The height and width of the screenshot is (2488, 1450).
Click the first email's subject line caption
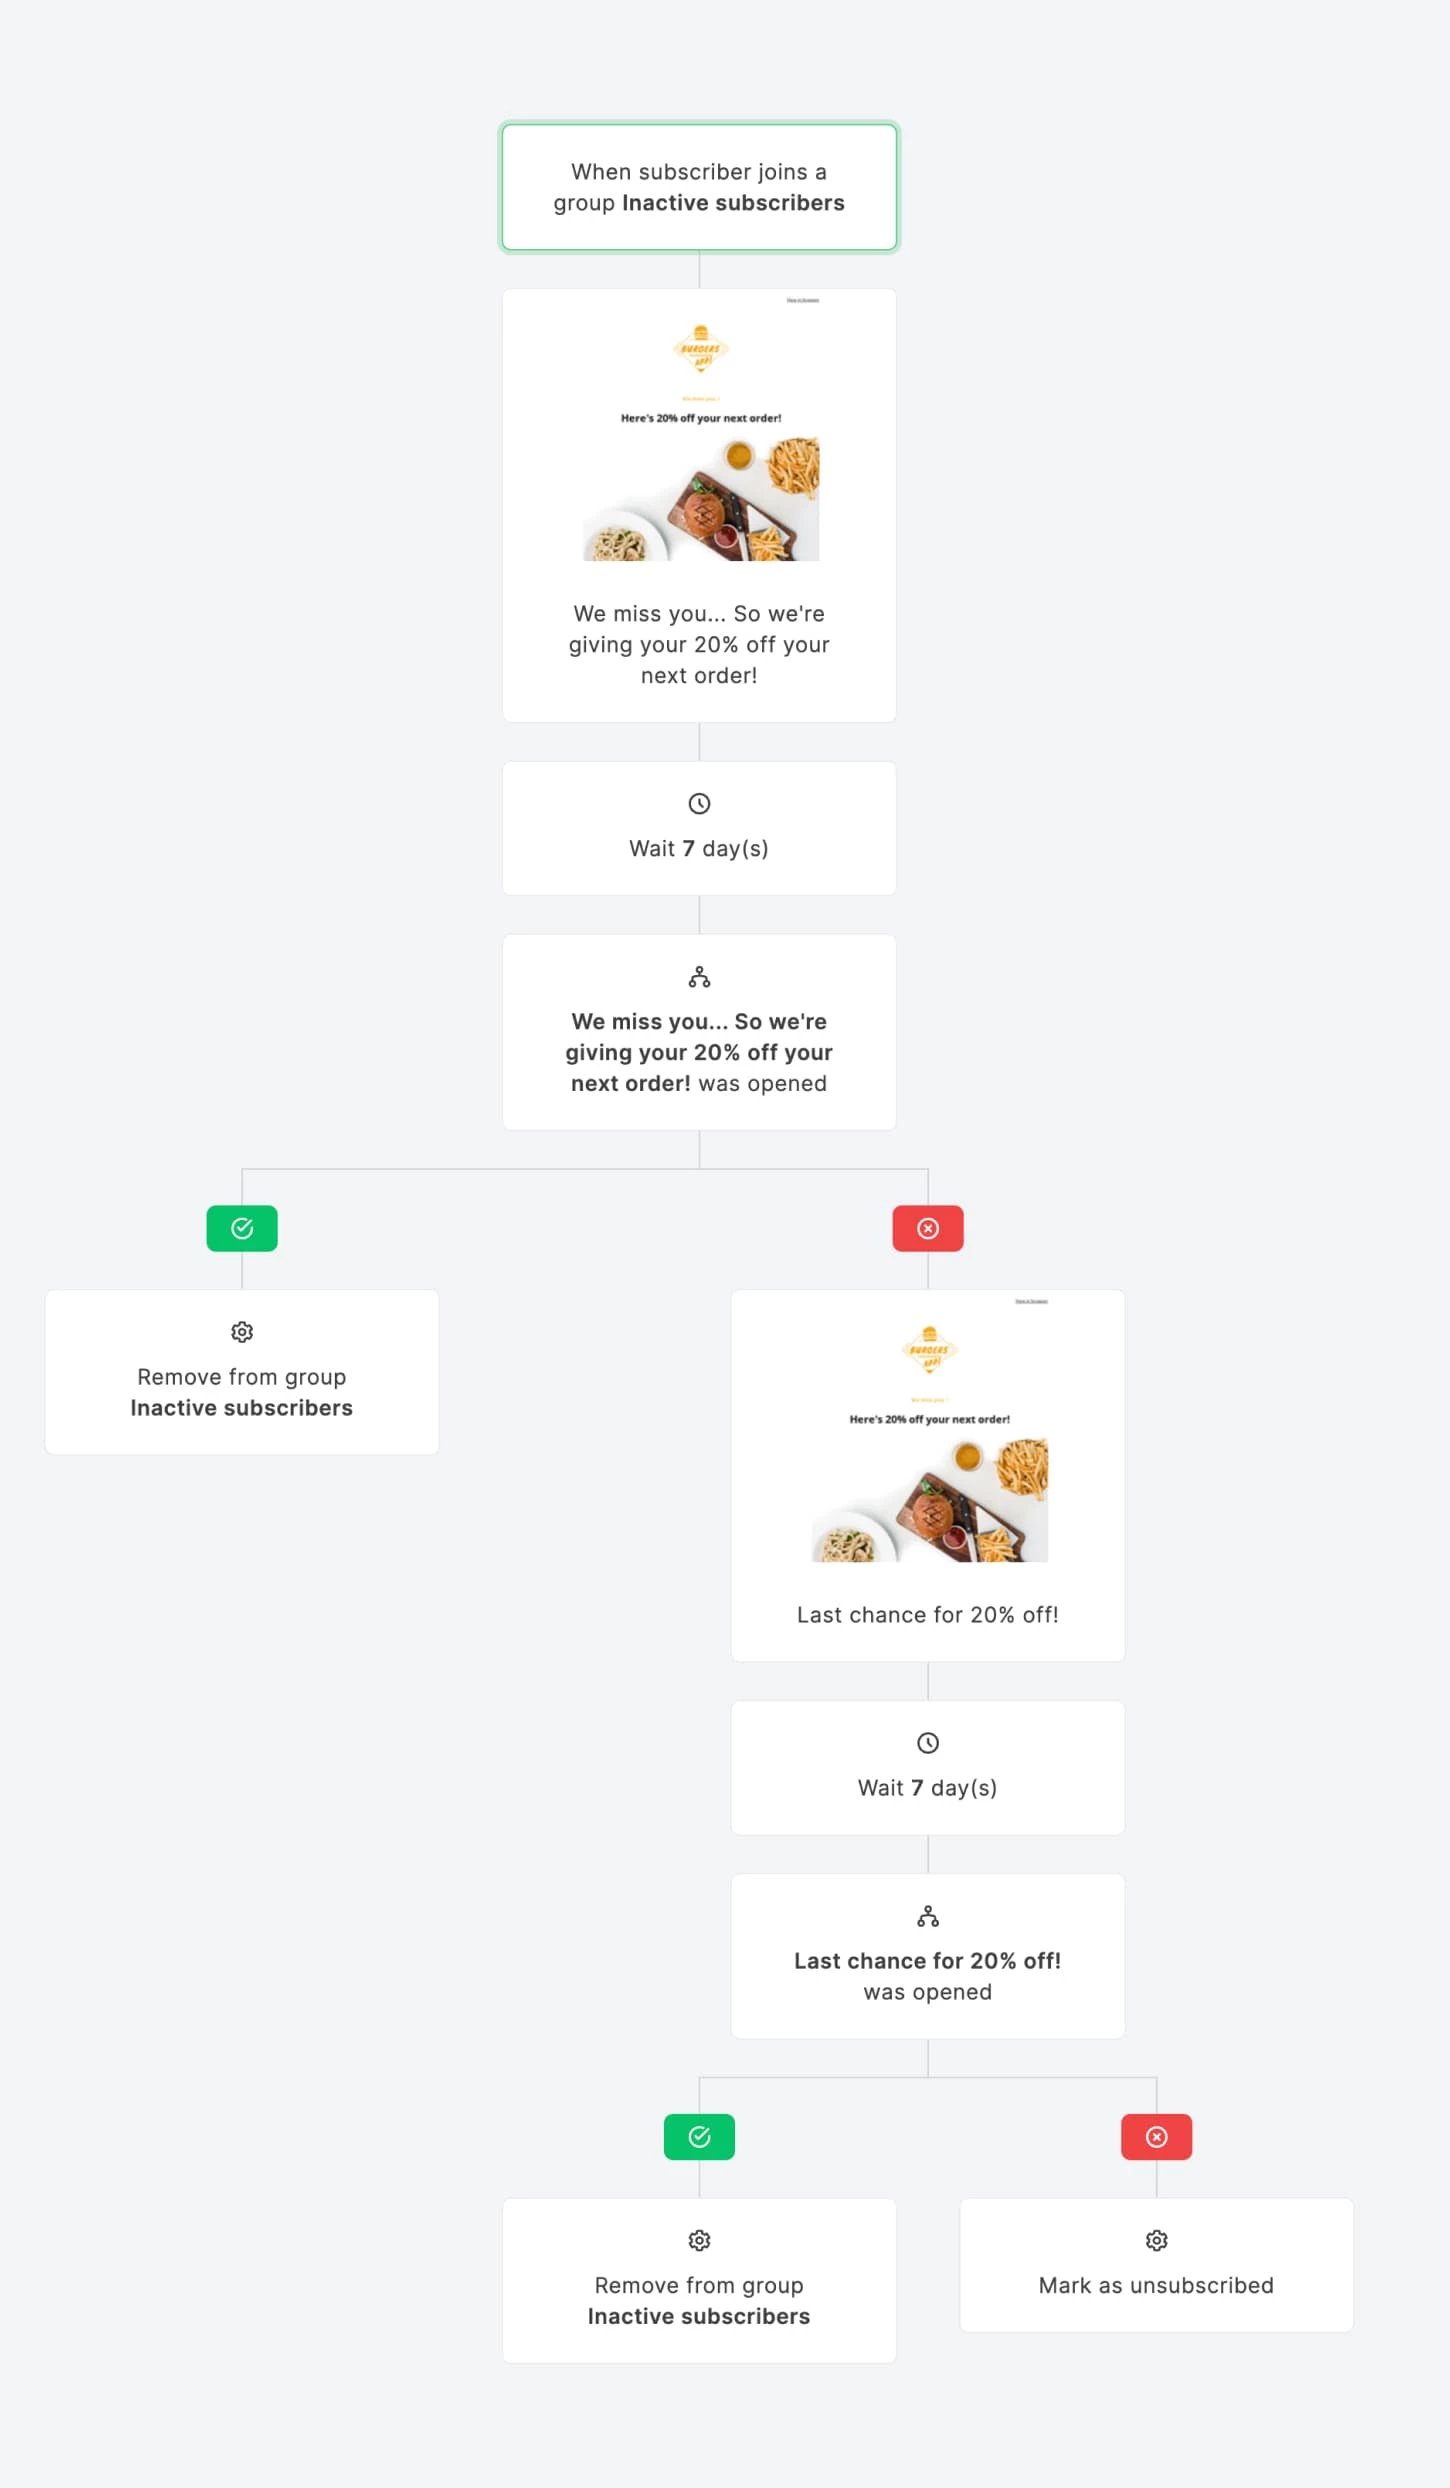tap(699, 644)
